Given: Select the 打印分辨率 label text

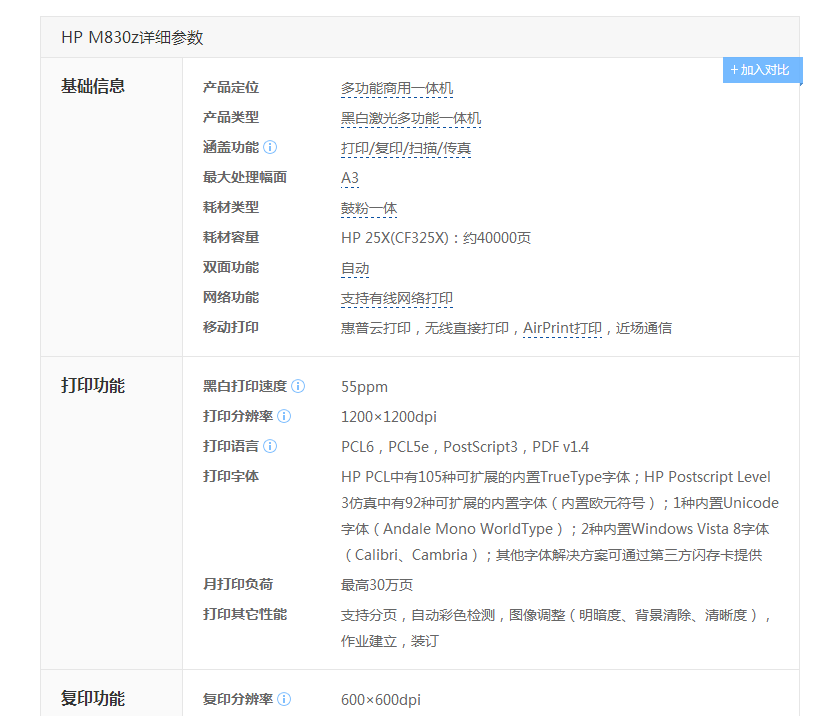Looking at the screenshot, I should 238,416.
